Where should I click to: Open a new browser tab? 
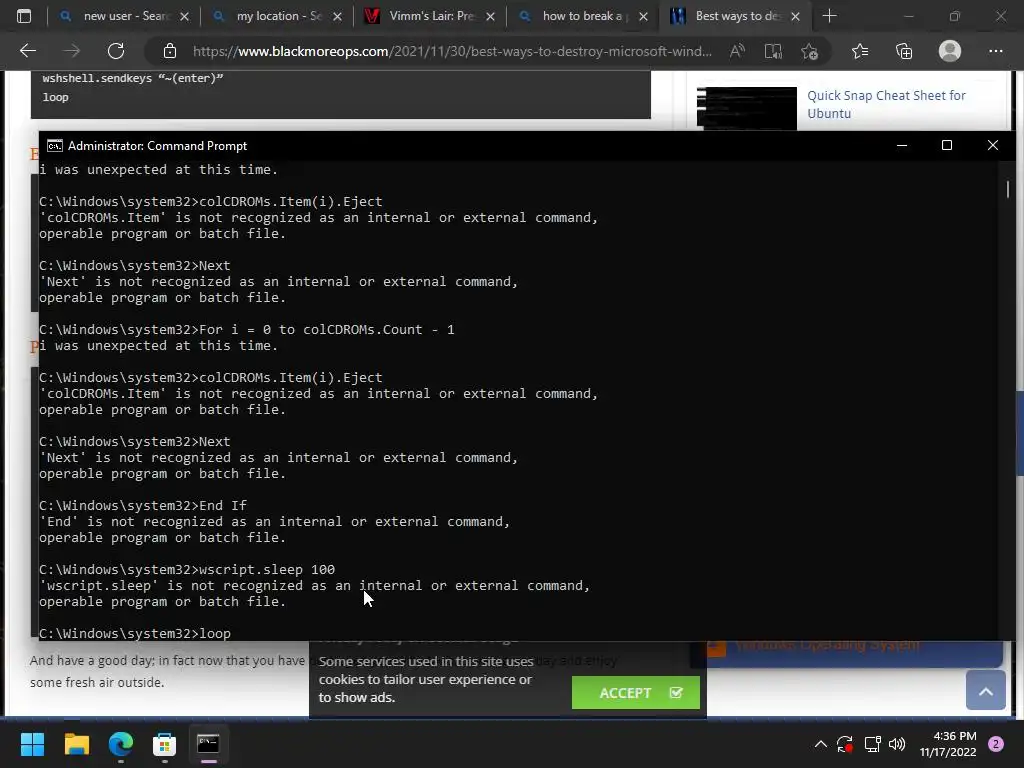(829, 16)
